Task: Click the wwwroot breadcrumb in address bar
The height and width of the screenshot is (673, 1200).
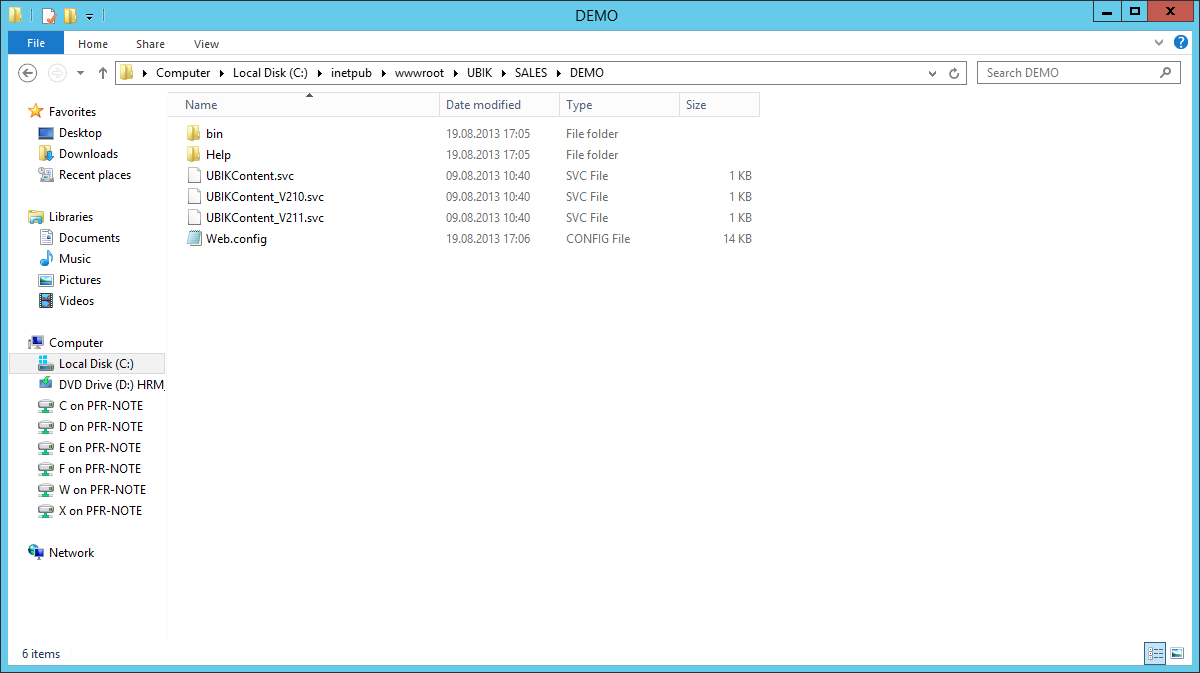Action: [x=417, y=73]
